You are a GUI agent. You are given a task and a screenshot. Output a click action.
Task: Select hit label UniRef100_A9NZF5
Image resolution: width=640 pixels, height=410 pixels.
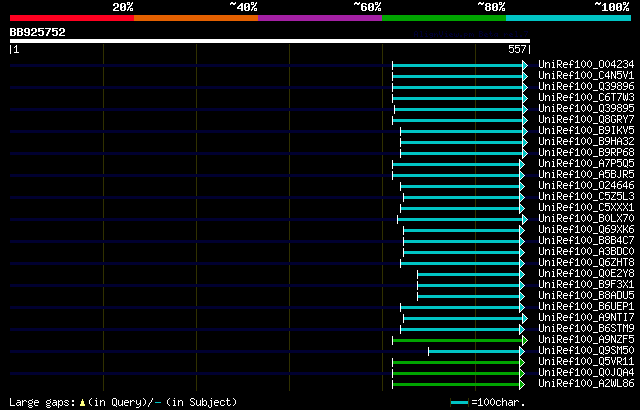point(586,340)
